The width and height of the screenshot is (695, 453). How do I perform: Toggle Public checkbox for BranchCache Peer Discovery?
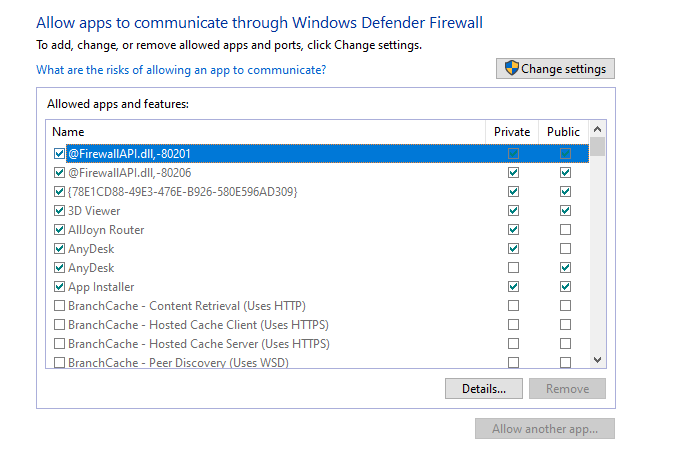tap(566, 363)
